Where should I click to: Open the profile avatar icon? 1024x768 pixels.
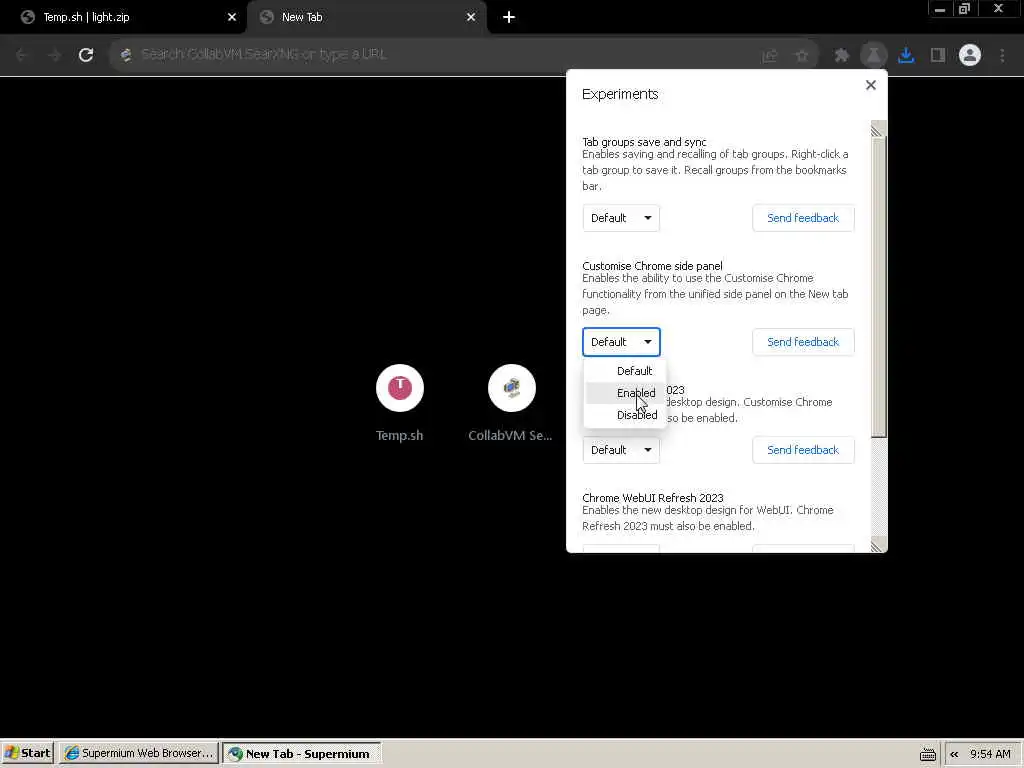pos(970,56)
